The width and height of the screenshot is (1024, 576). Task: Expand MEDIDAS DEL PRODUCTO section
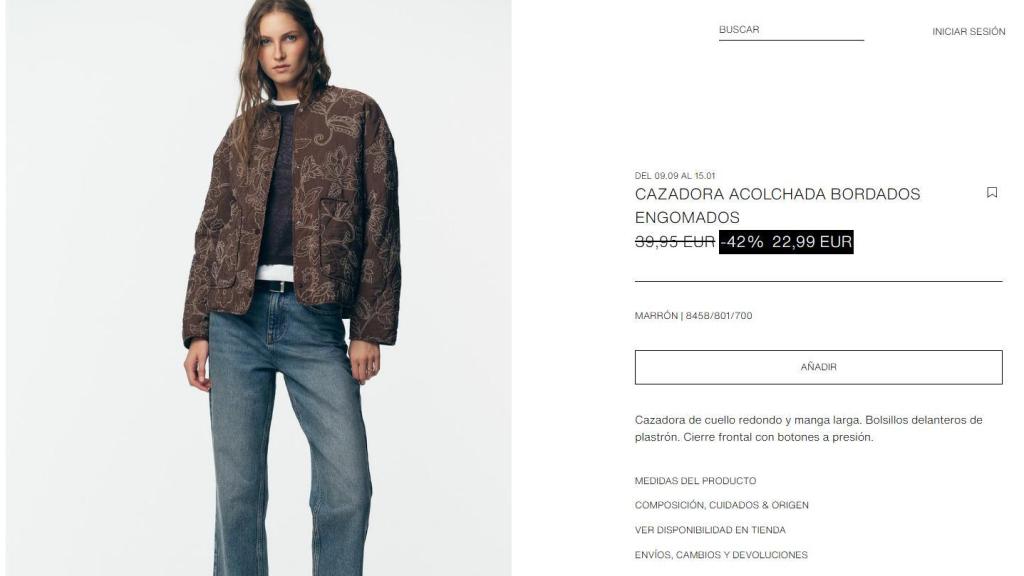tap(695, 481)
